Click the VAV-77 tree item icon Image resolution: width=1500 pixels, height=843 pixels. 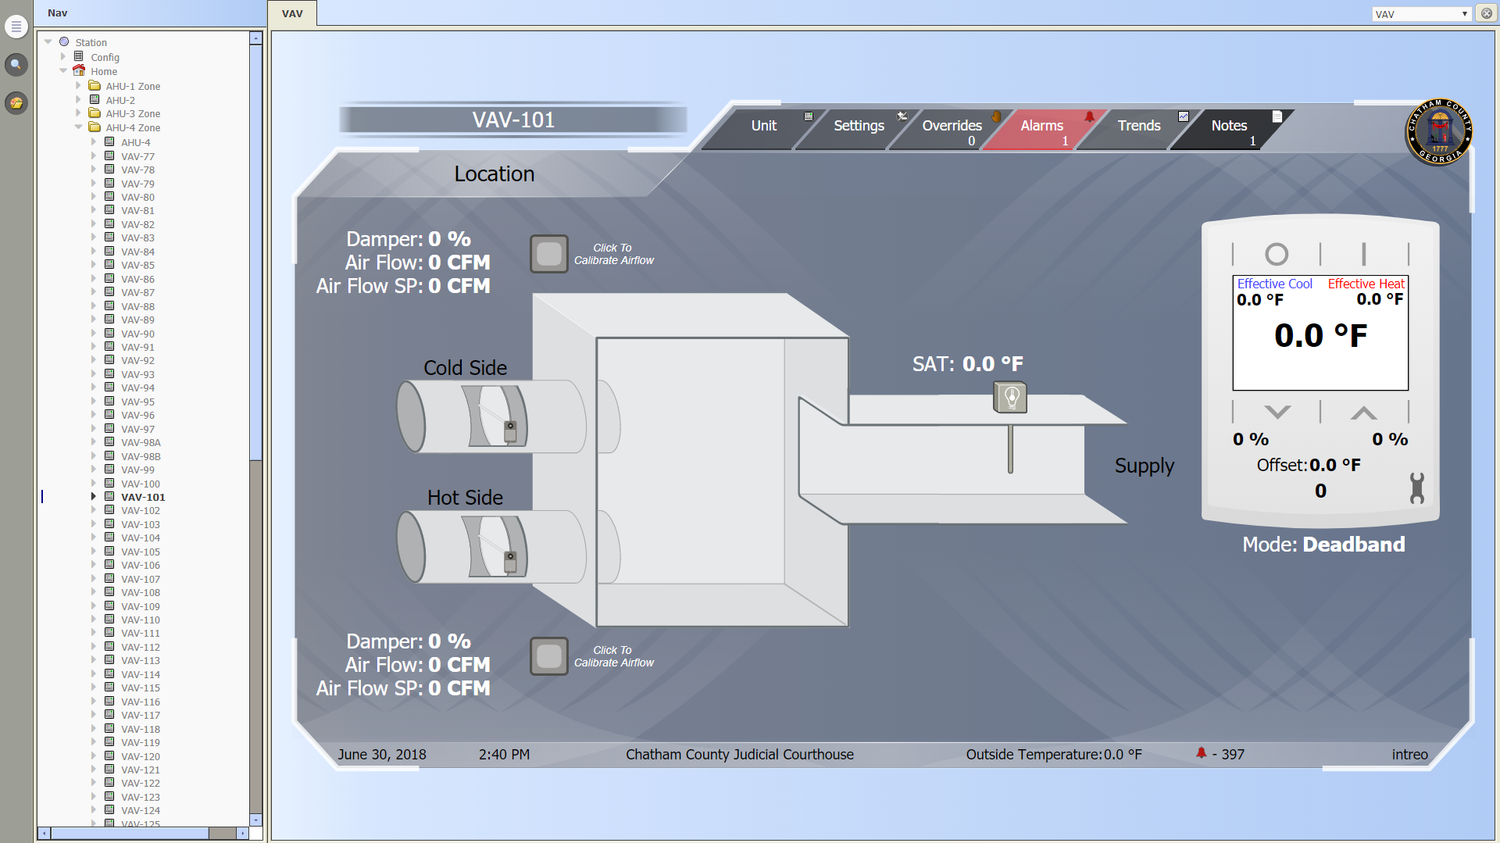[x=110, y=156]
